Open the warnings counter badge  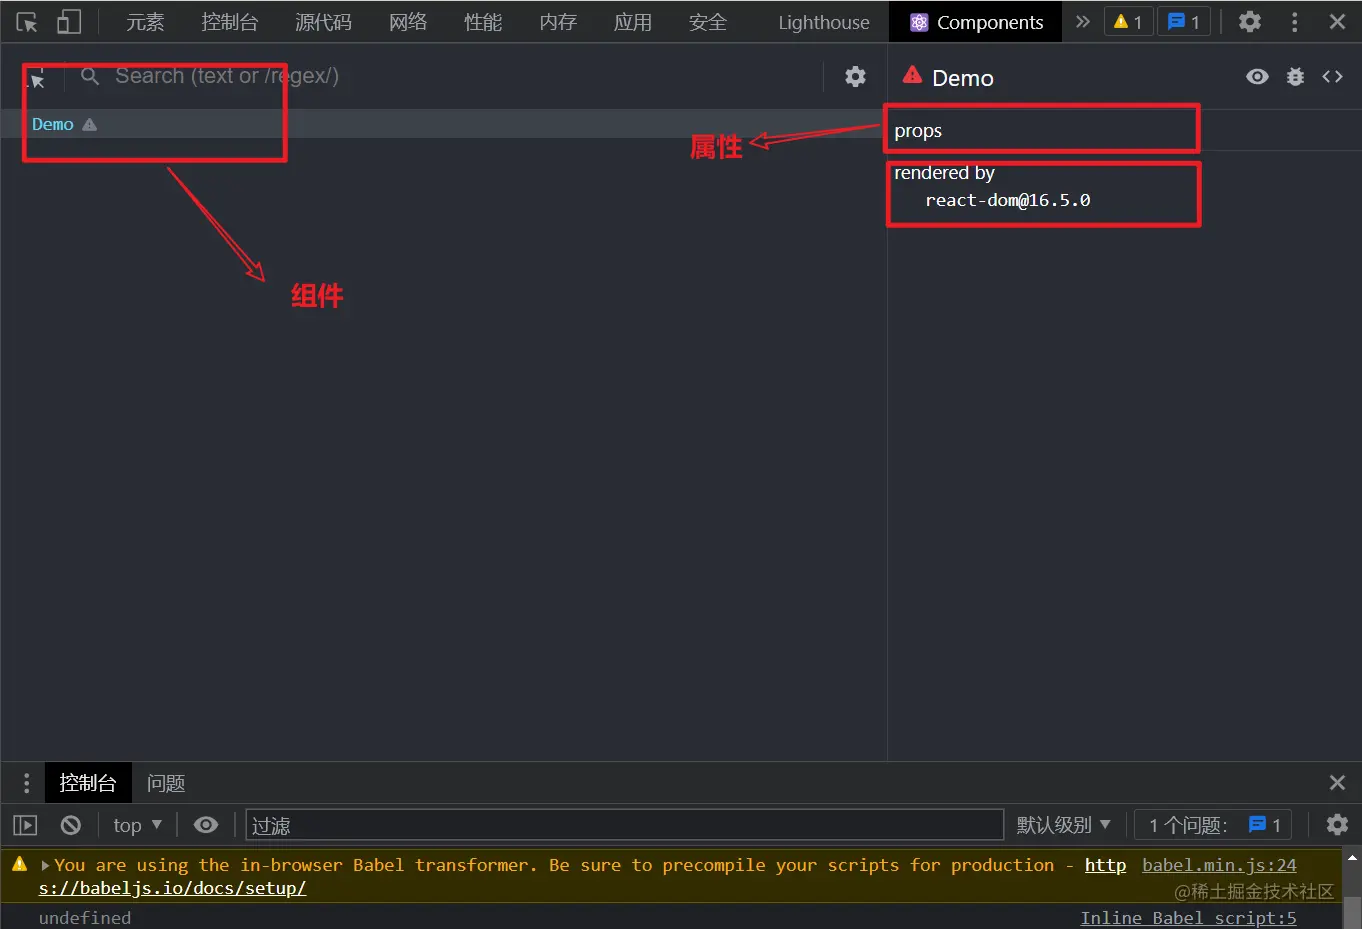[x=1128, y=21]
